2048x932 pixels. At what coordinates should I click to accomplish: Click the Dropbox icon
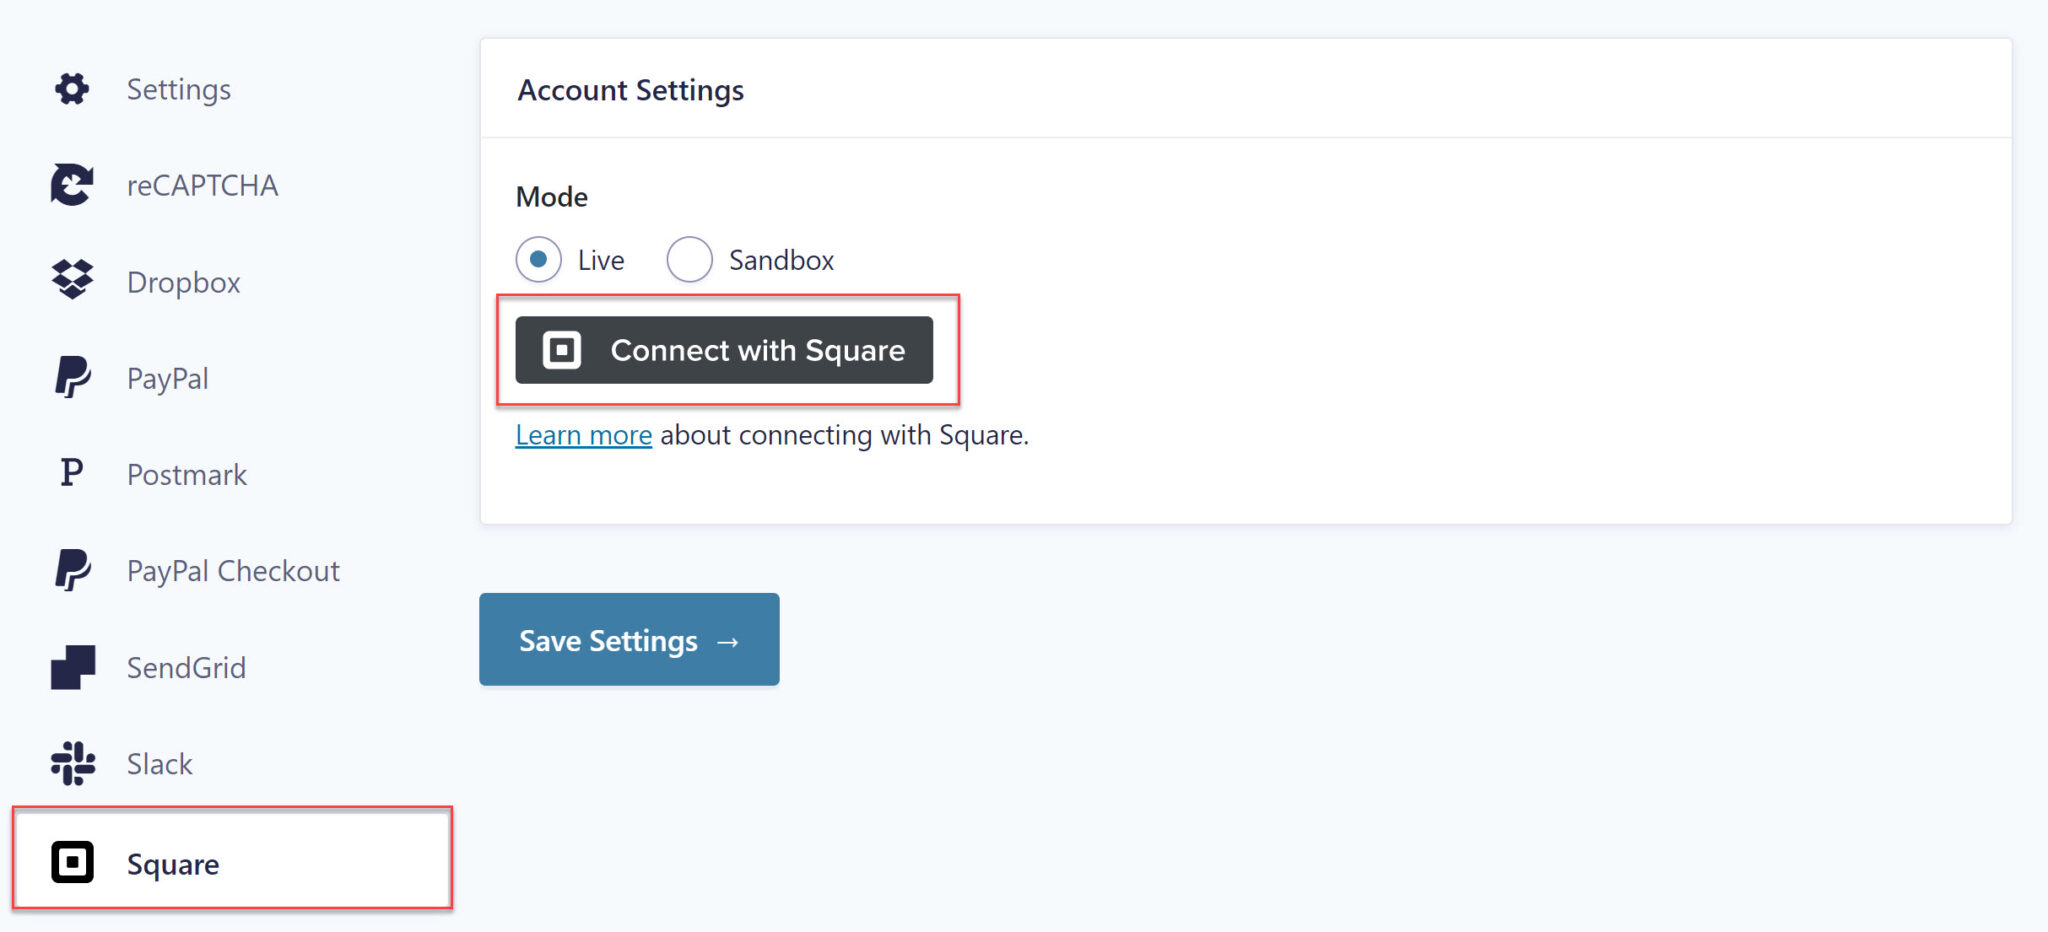pyautogui.click(x=70, y=280)
